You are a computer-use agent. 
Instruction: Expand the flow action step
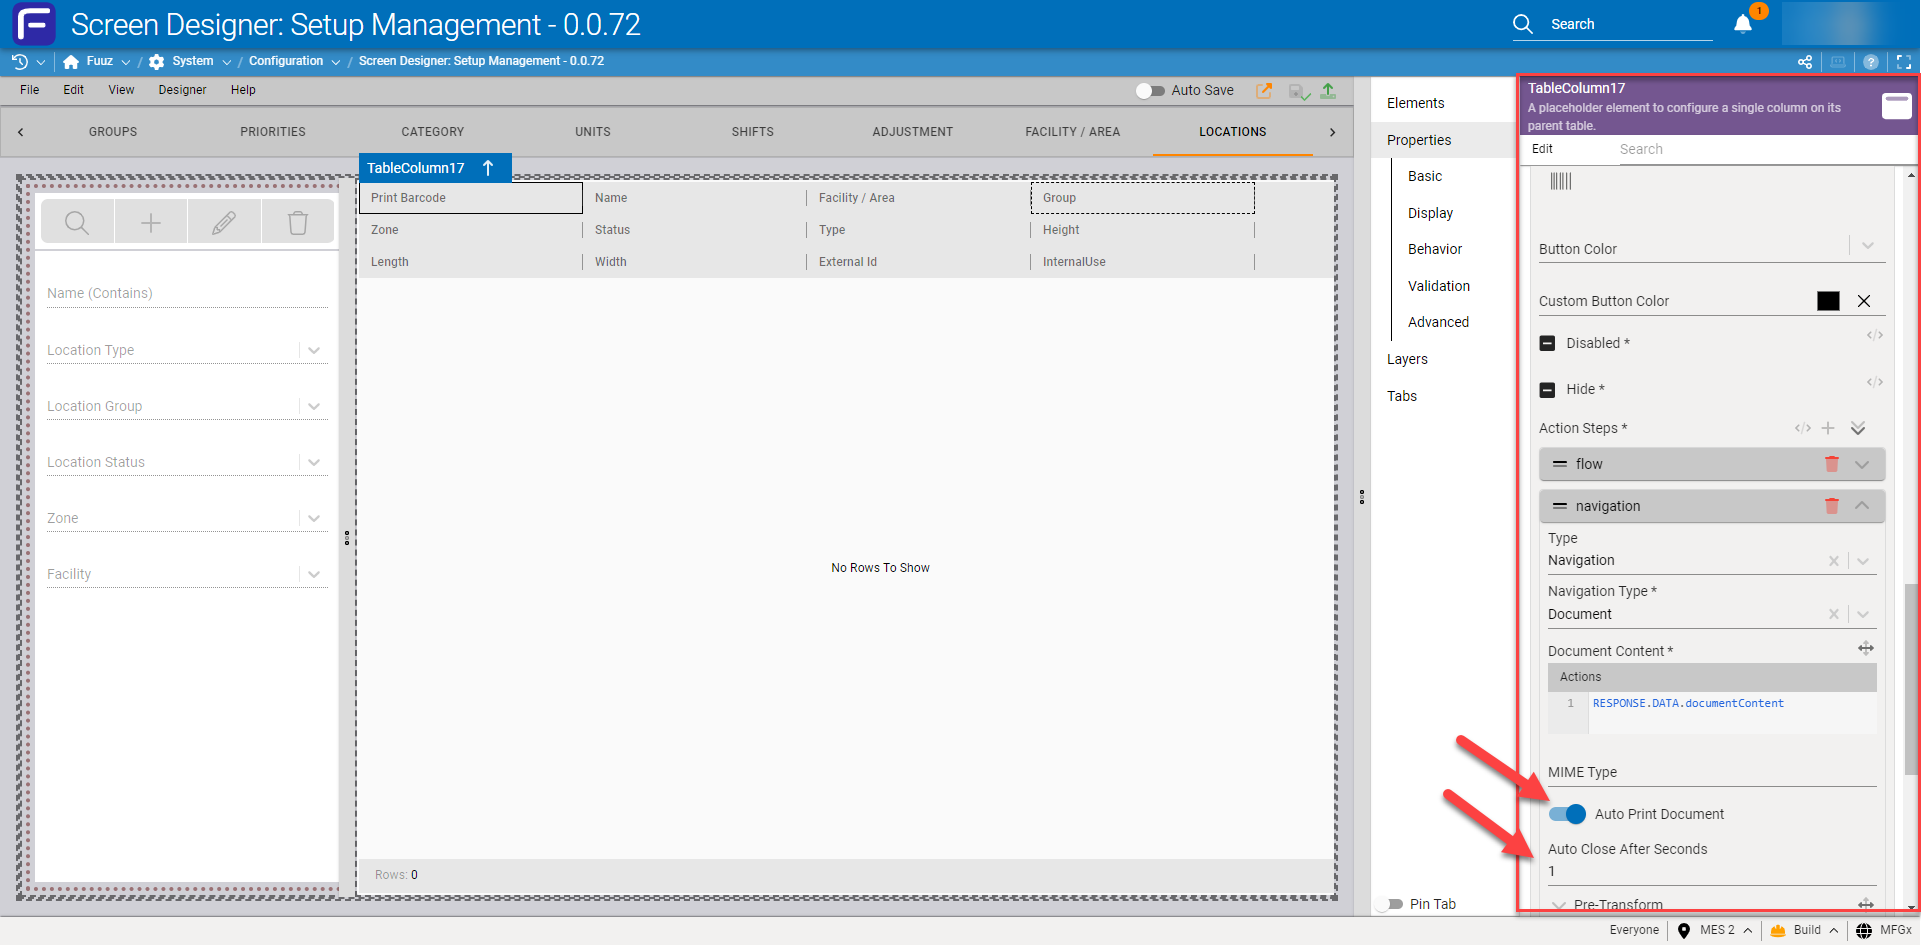coord(1862,464)
